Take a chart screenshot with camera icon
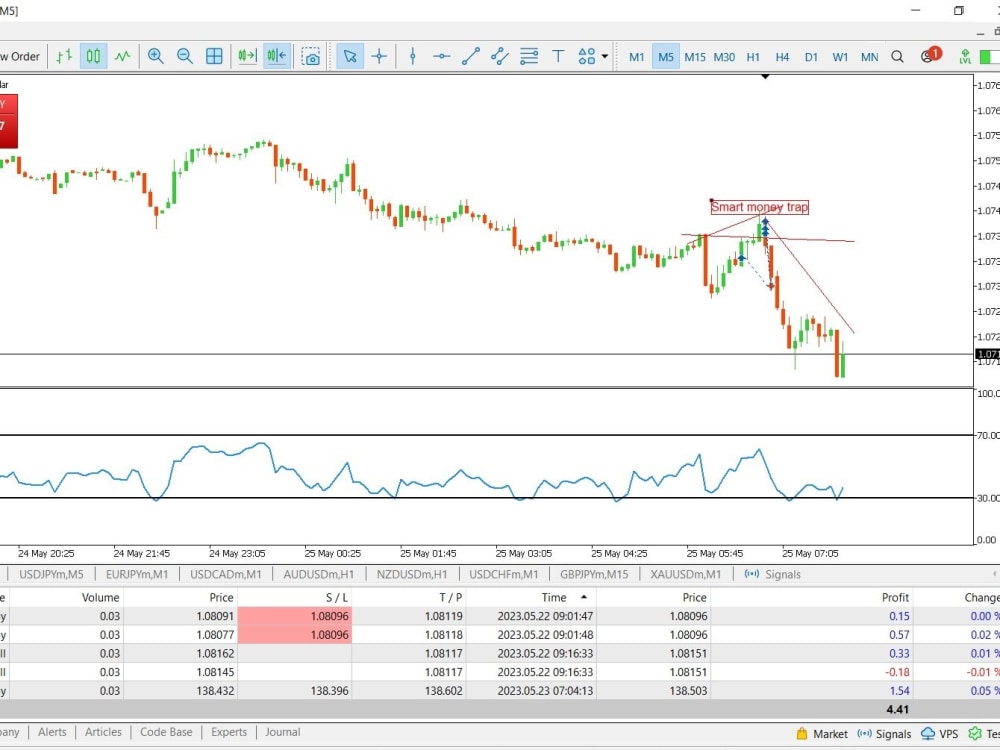The image size is (1000, 750). (311, 56)
